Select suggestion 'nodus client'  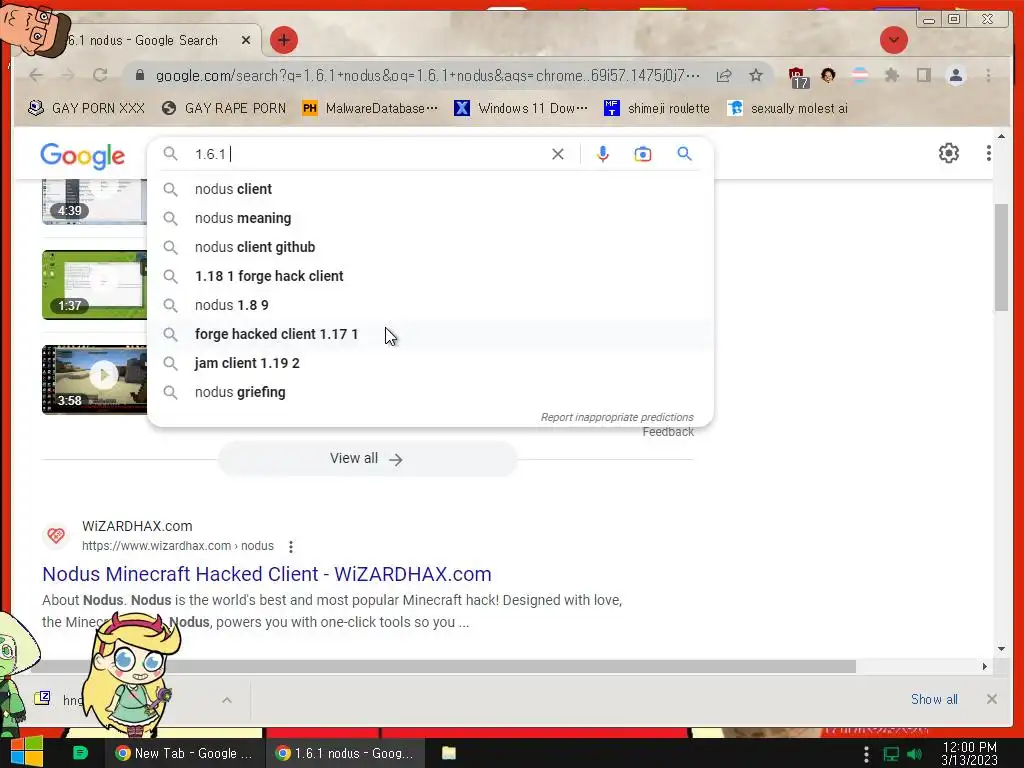430,189
